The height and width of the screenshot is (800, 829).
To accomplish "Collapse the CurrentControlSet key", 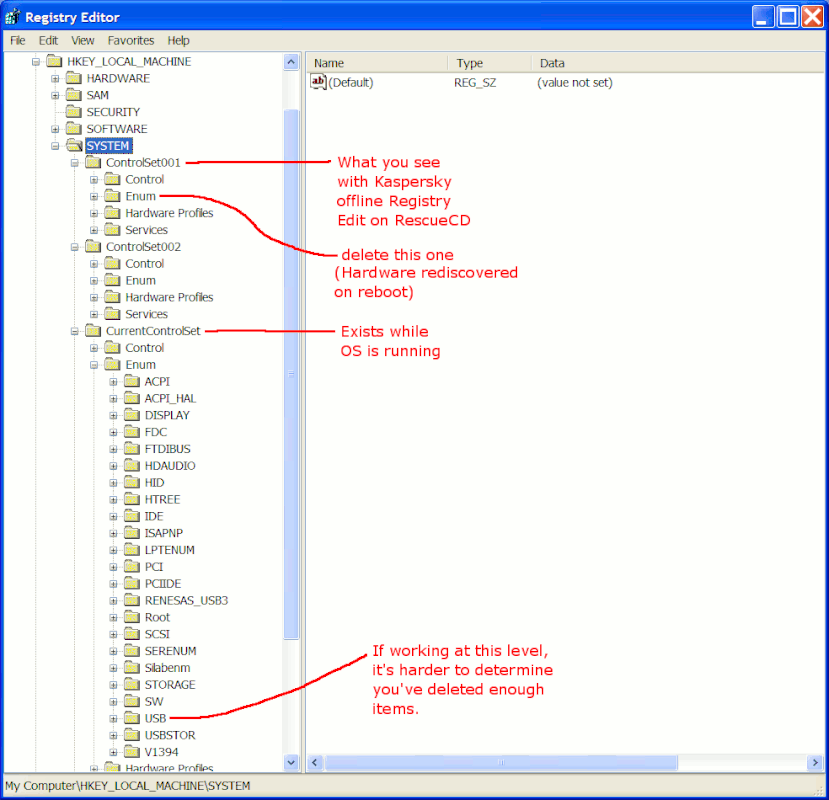I will [x=75, y=332].
